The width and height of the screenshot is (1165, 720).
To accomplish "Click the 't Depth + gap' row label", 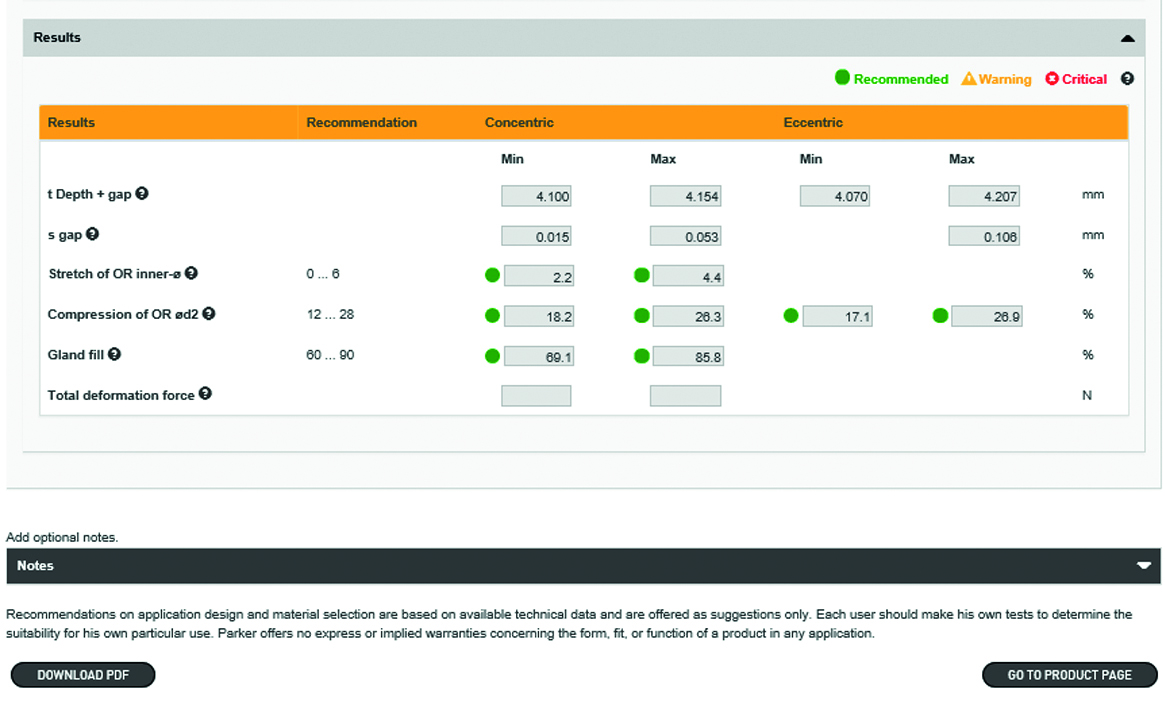I will pyautogui.click(x=89, y=194).
